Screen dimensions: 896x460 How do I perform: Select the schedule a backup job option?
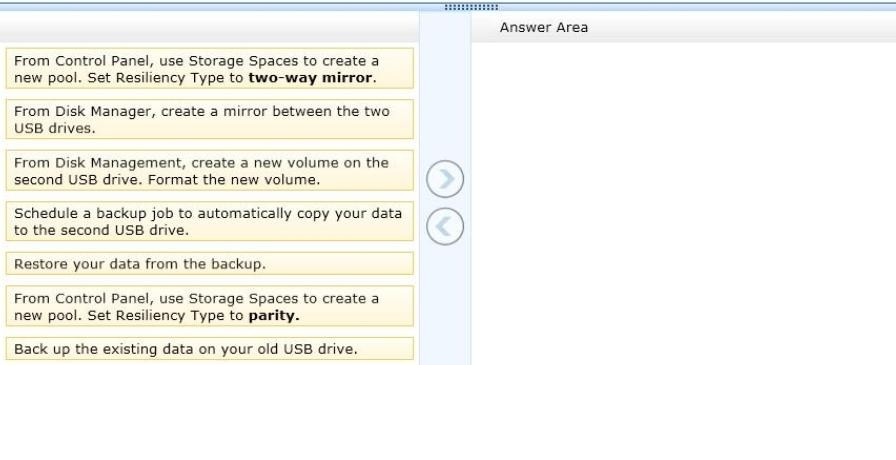[x=210, y=221]
